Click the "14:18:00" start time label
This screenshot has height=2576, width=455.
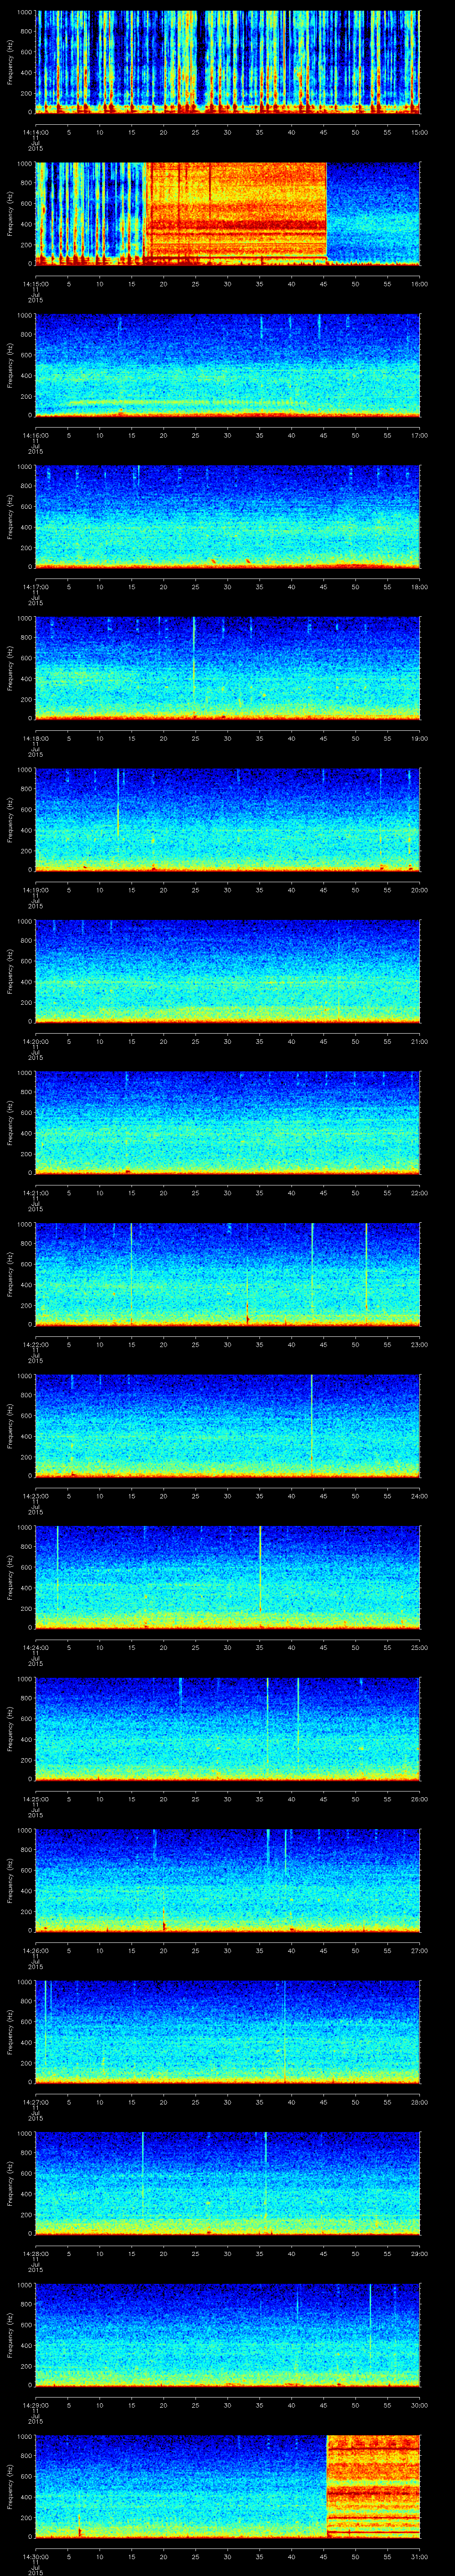coord(35,738)
